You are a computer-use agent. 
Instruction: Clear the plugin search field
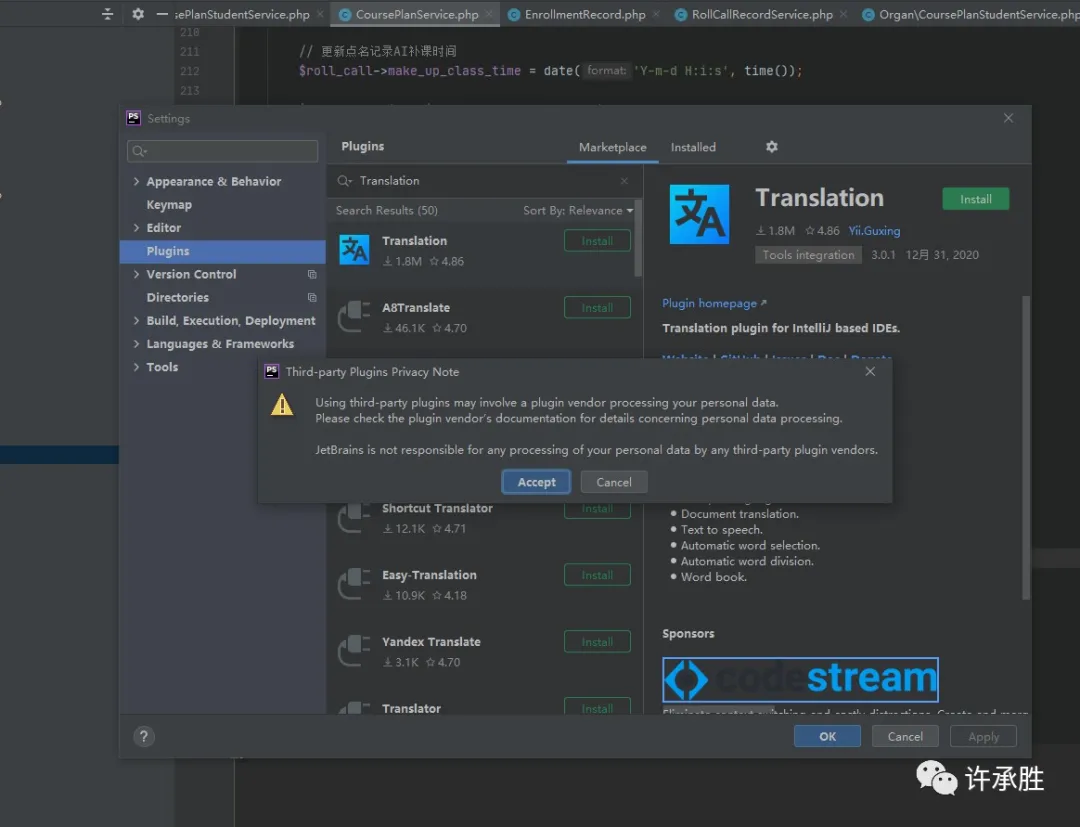624,181
